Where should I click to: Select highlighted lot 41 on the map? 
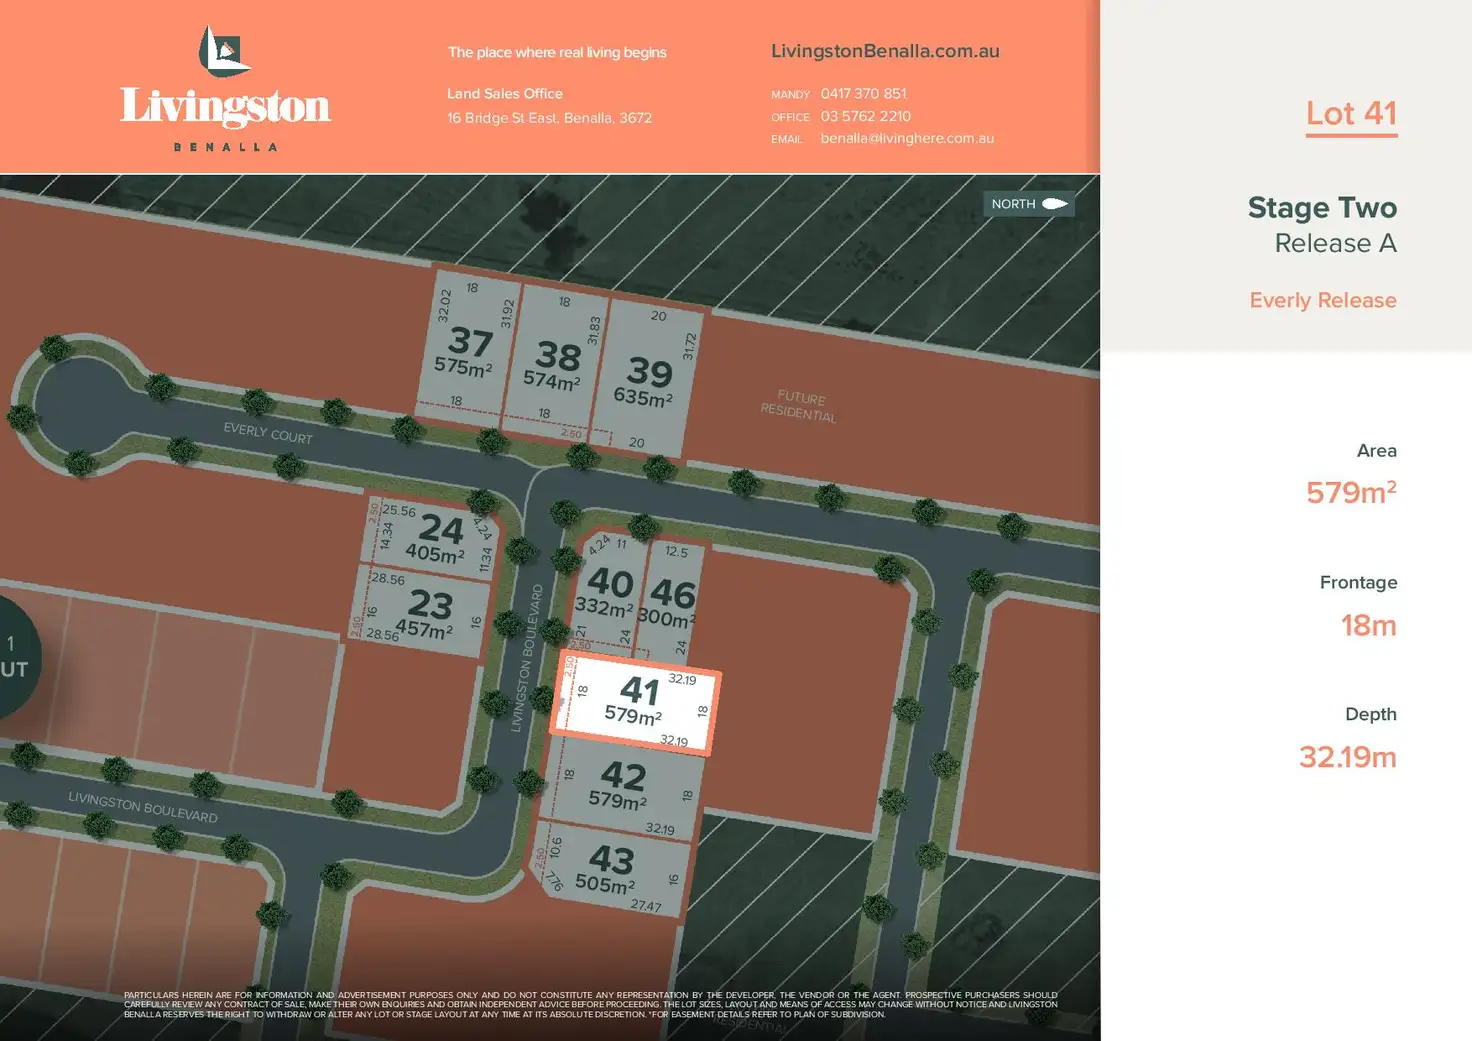(636, 700)
